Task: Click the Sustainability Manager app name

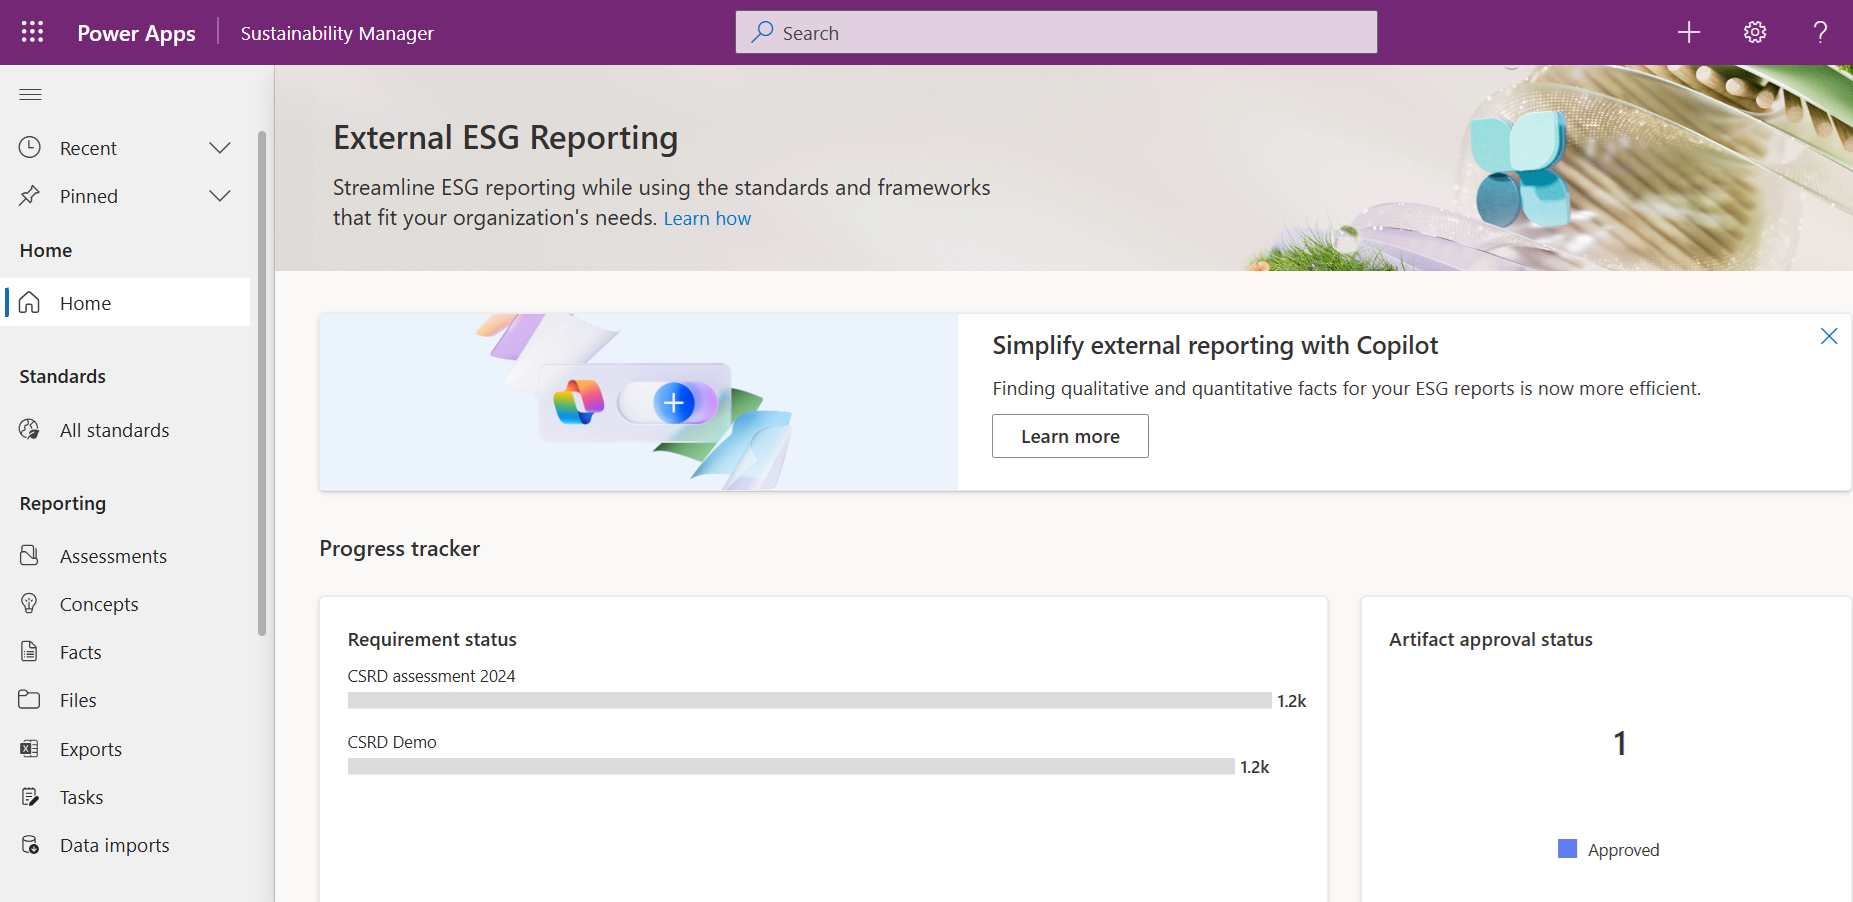Action: [x=337, y=33]
